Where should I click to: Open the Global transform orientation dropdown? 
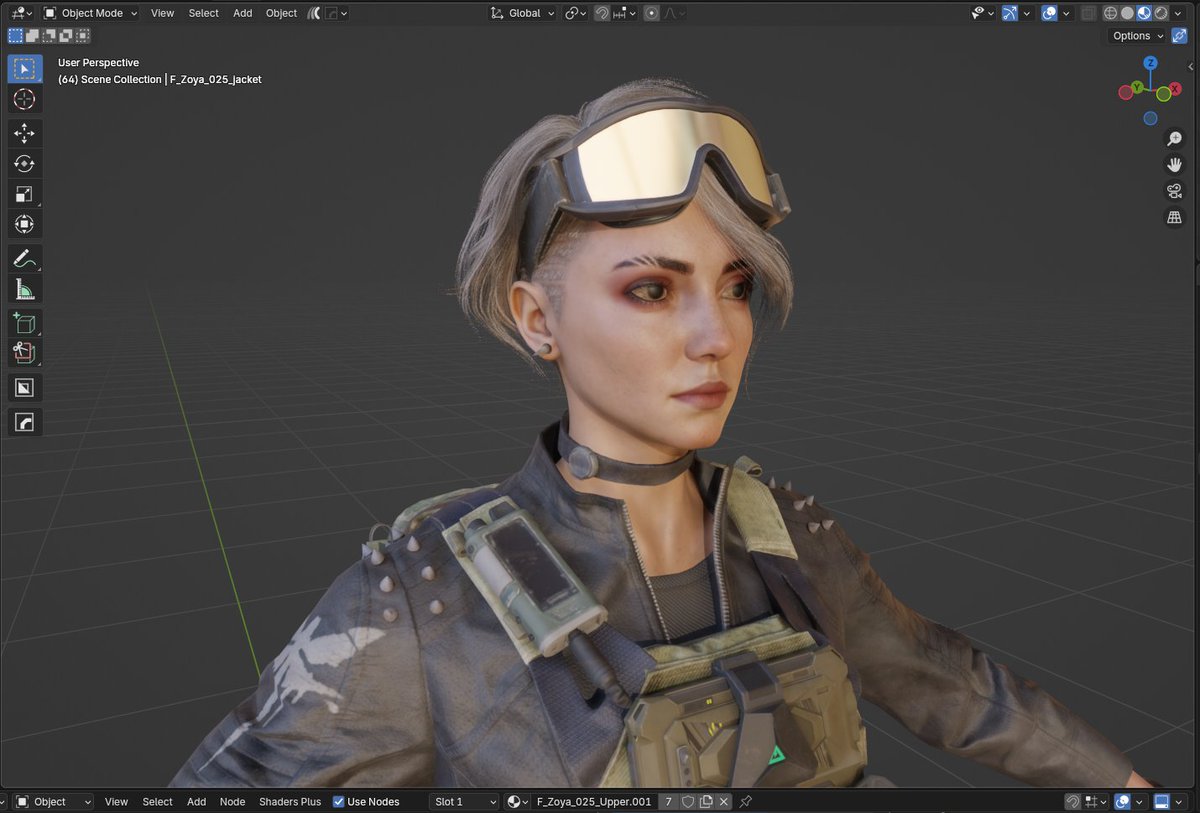(522, 13)
